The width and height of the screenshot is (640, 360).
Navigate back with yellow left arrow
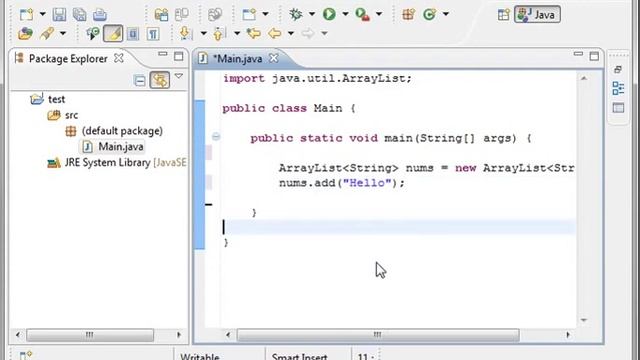[275, 33]
